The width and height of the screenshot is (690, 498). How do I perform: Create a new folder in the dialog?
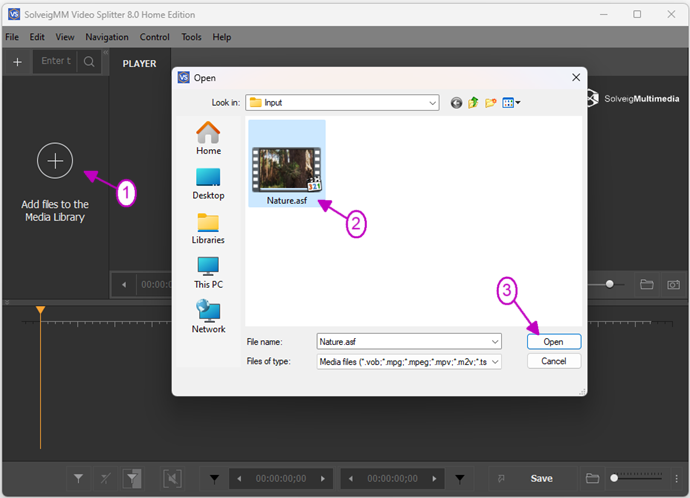[x=490, y=103]
